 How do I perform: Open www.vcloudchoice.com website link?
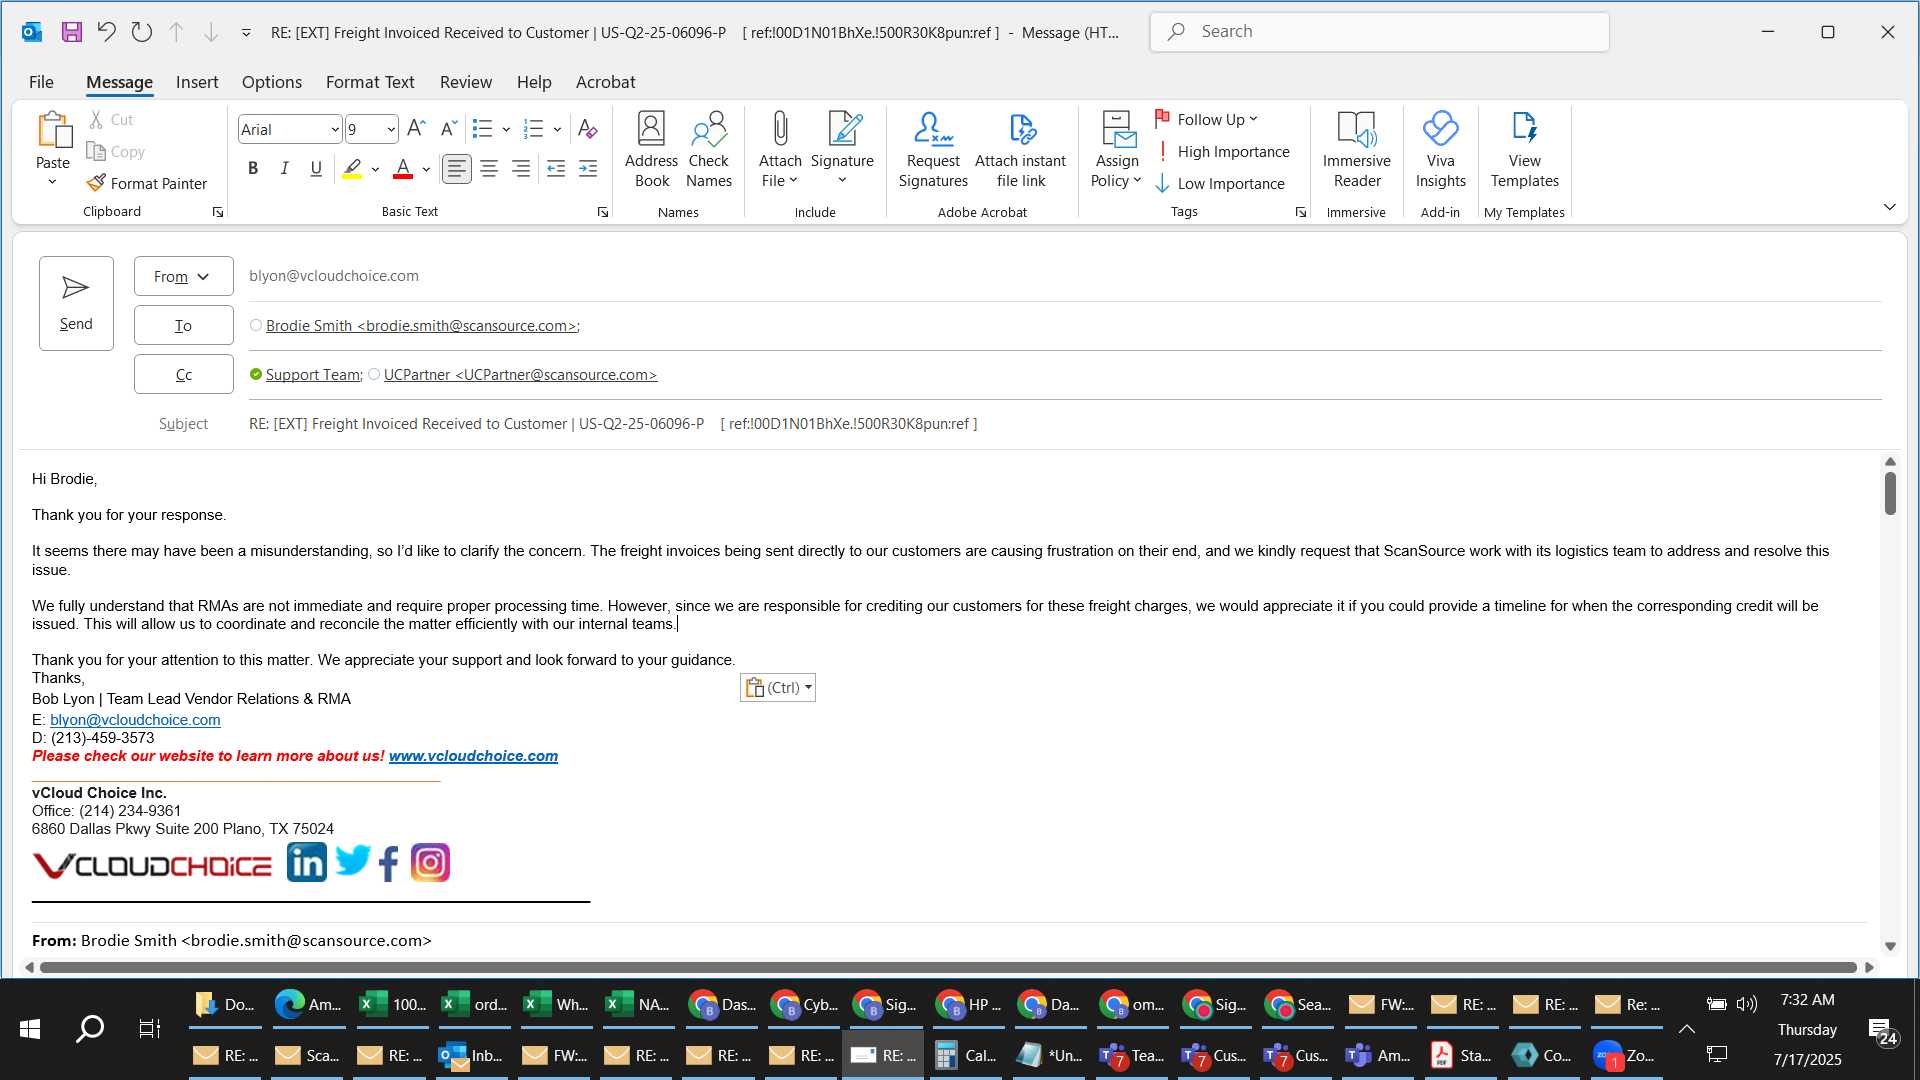(473, 756)
